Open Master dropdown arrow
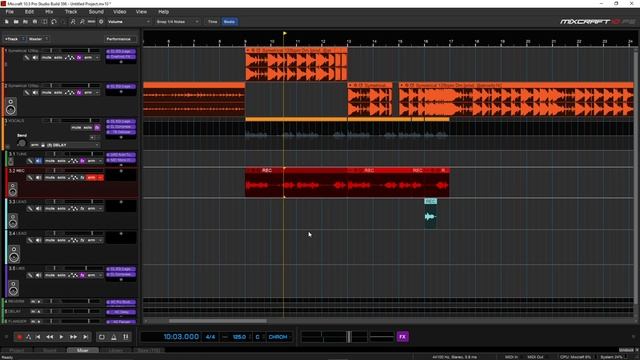 tap(47, 39)
